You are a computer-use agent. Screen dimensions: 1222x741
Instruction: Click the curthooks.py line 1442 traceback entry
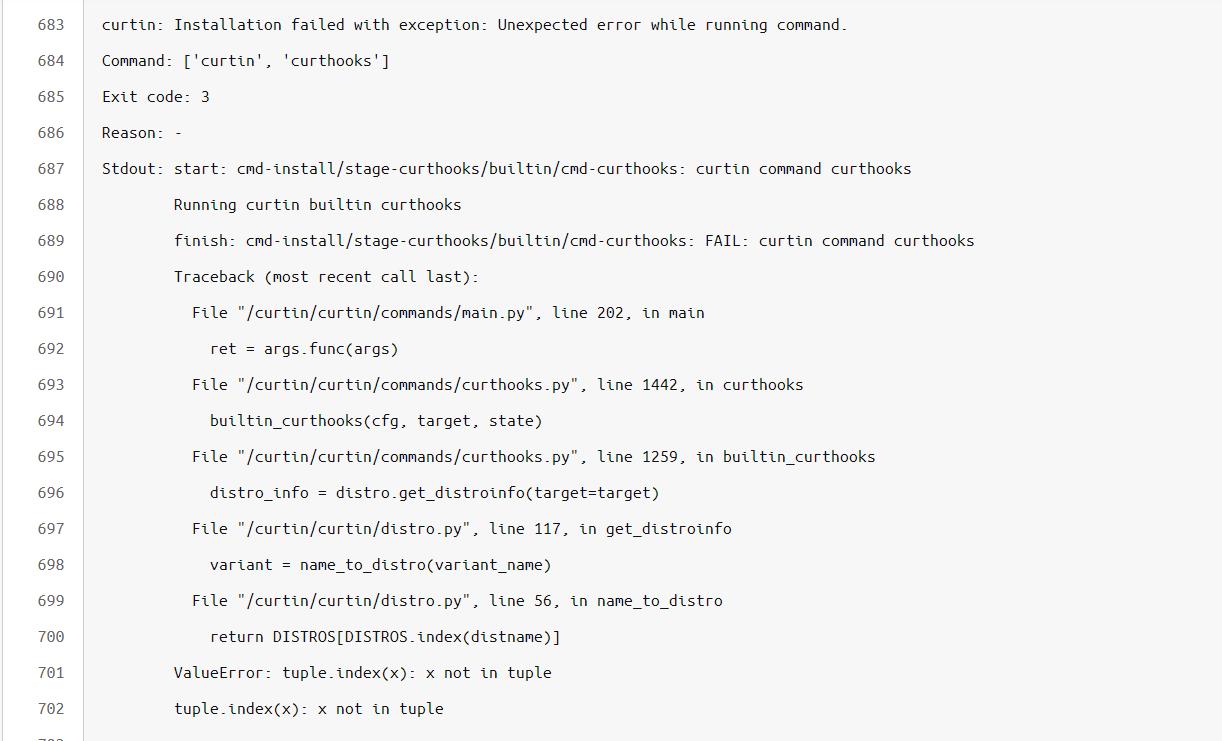pyautogui.click(x=497, y=385)
